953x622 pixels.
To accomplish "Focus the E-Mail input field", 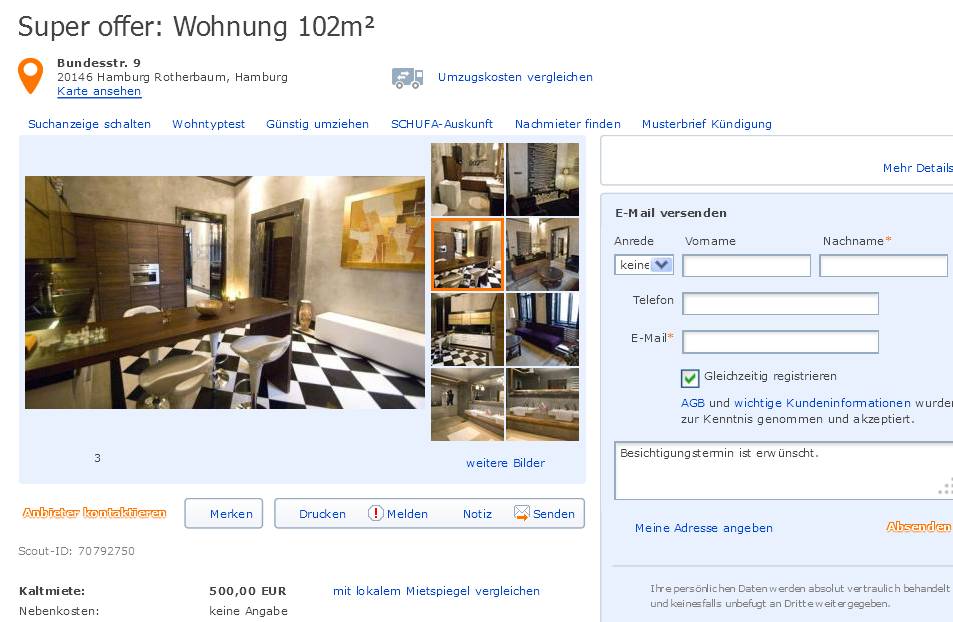I will pos(780,342).
